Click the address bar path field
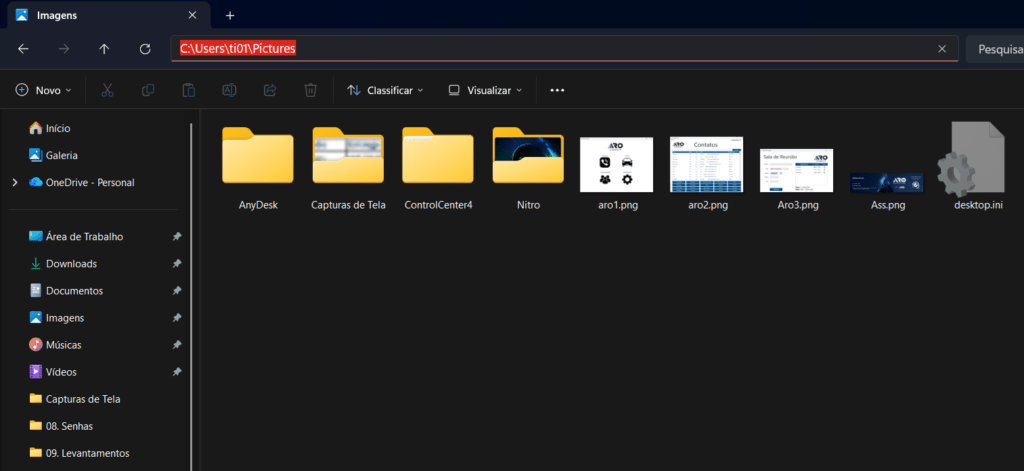 tap(564, 49)
